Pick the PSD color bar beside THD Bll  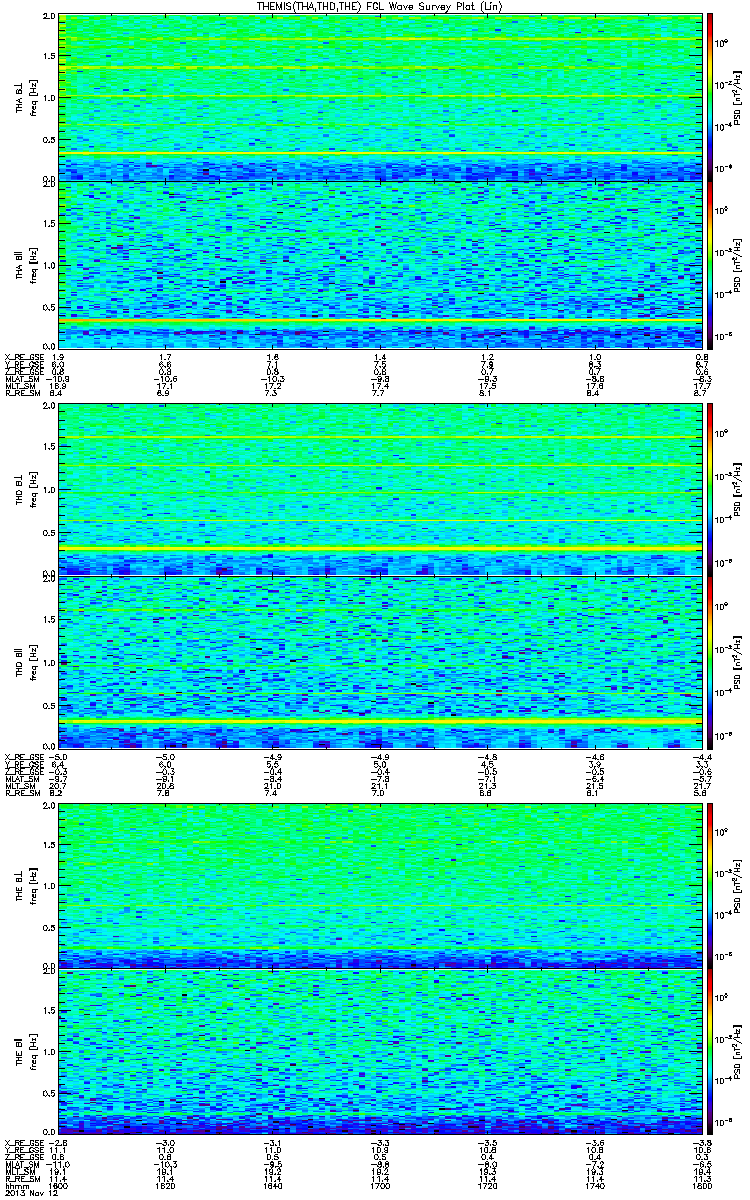pos(711,661)
